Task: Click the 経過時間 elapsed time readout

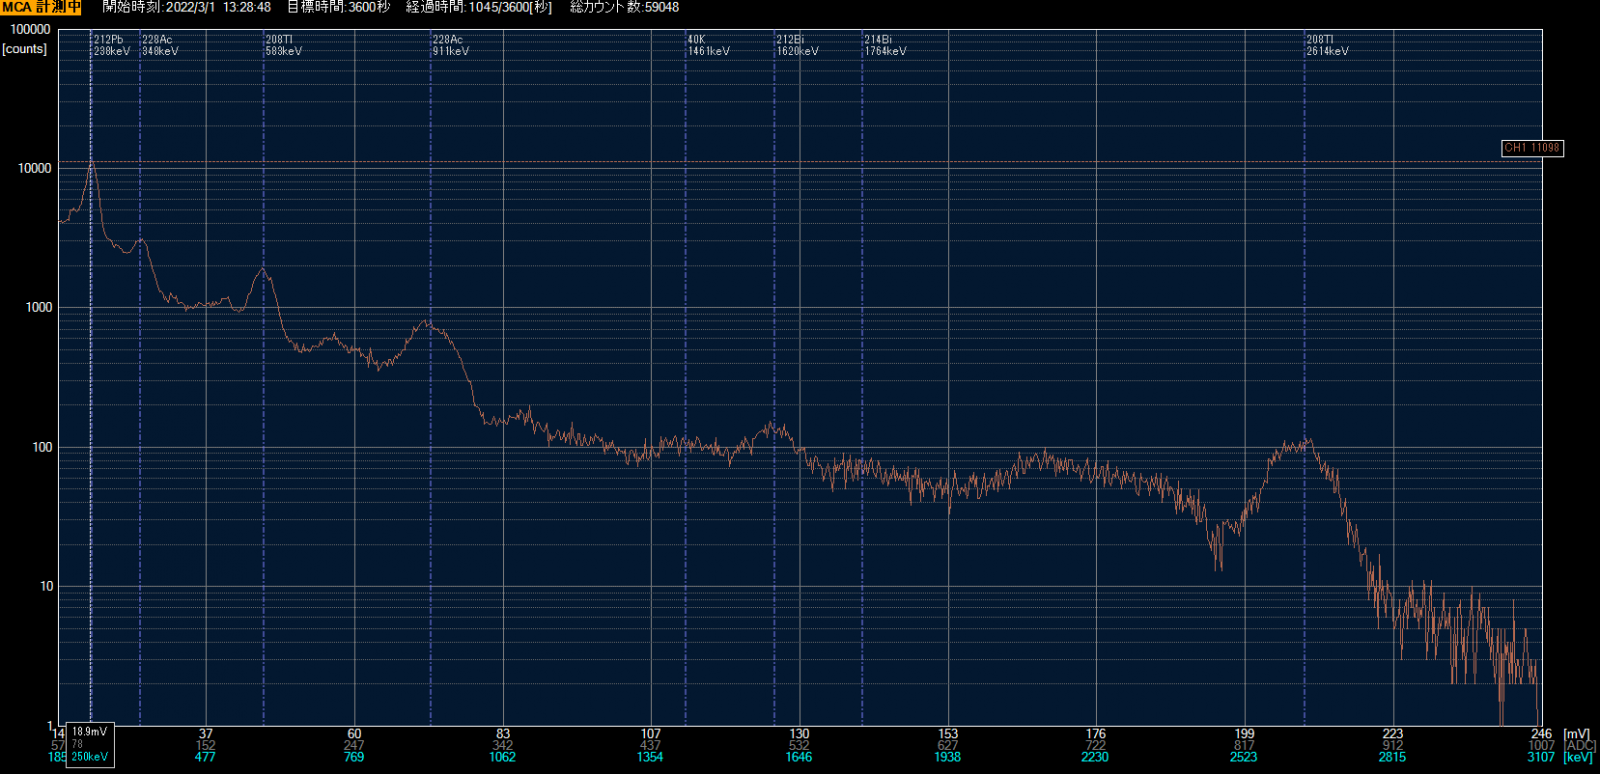Action: 479,7
